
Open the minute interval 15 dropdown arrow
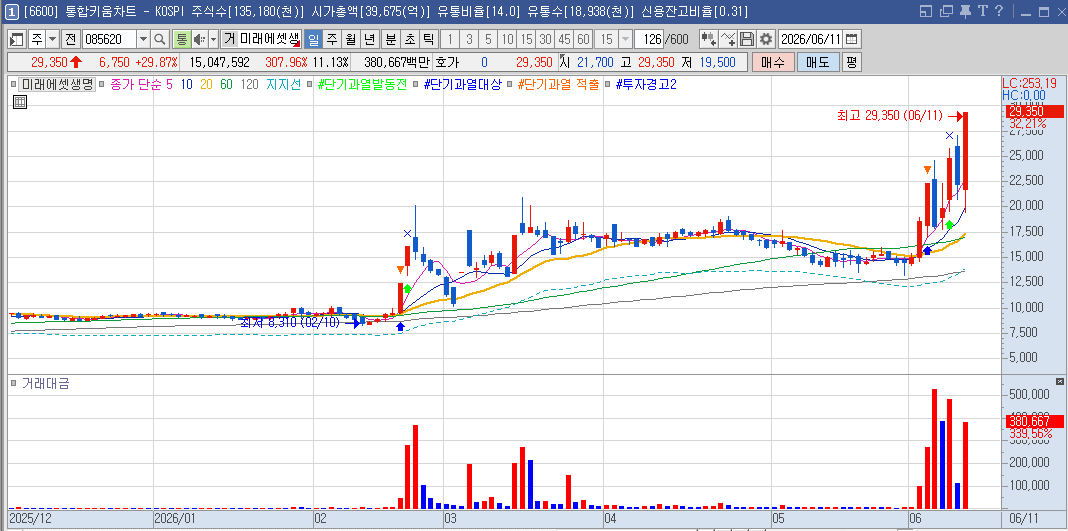(x=625, y=39)
